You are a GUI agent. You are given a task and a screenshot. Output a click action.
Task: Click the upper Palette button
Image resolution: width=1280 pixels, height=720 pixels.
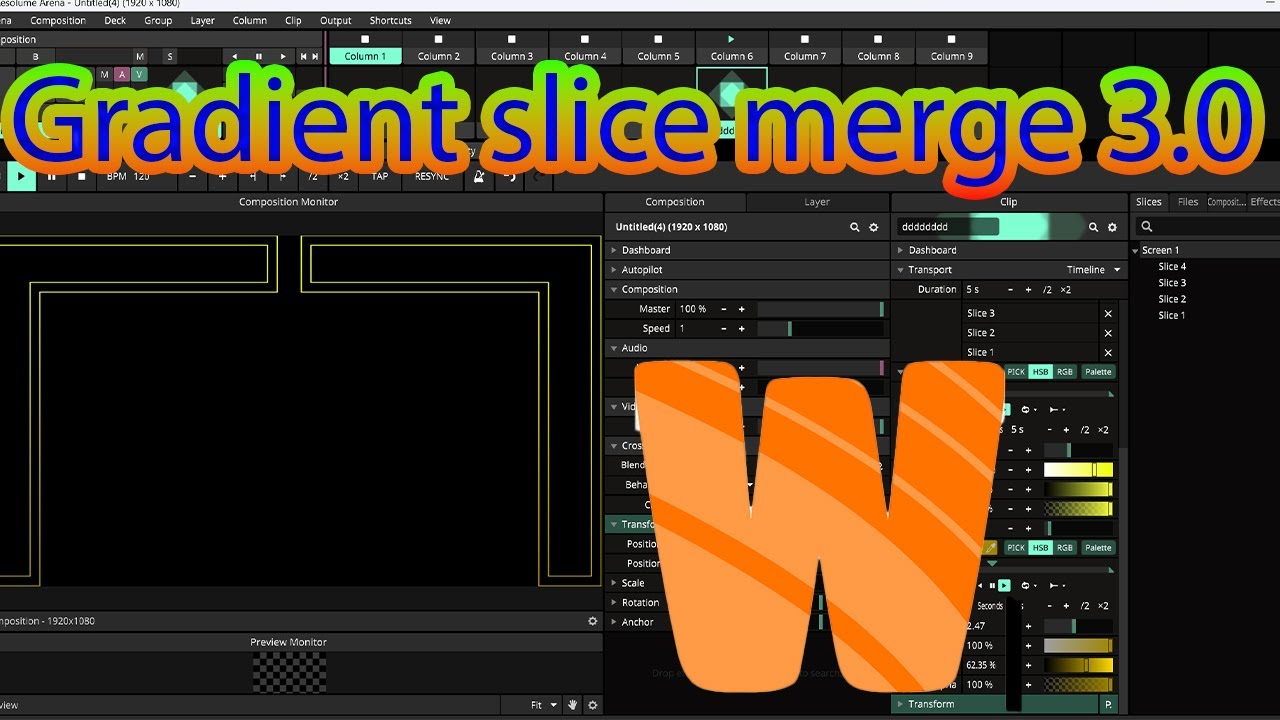point(1098,372)
